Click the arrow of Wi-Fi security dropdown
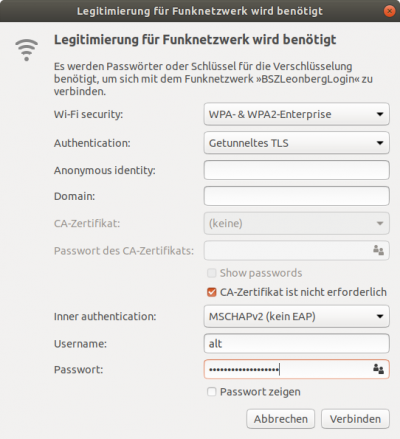 coord(380,114)
